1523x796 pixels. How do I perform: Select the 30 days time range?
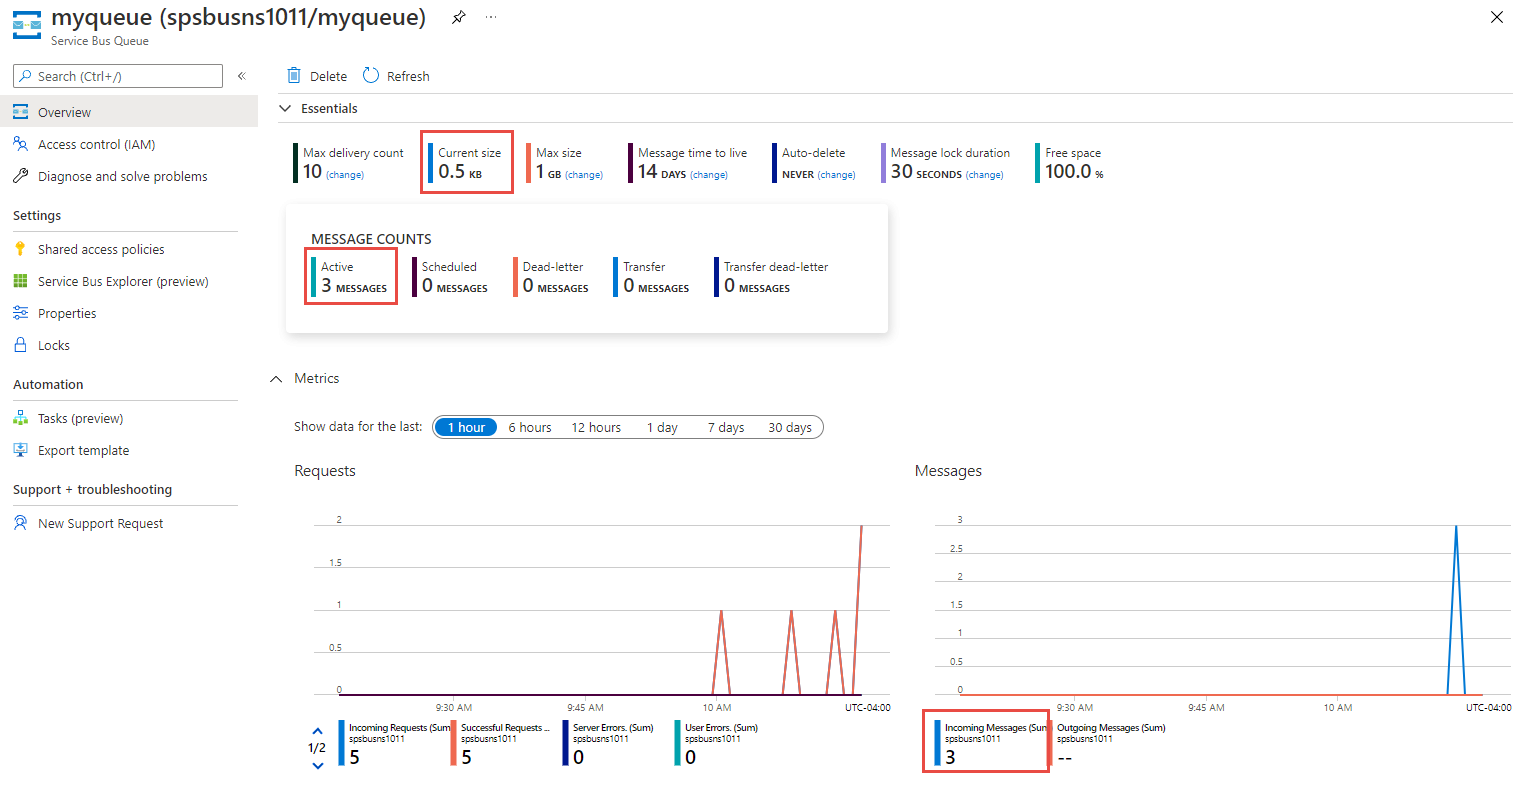coord(789,427)
